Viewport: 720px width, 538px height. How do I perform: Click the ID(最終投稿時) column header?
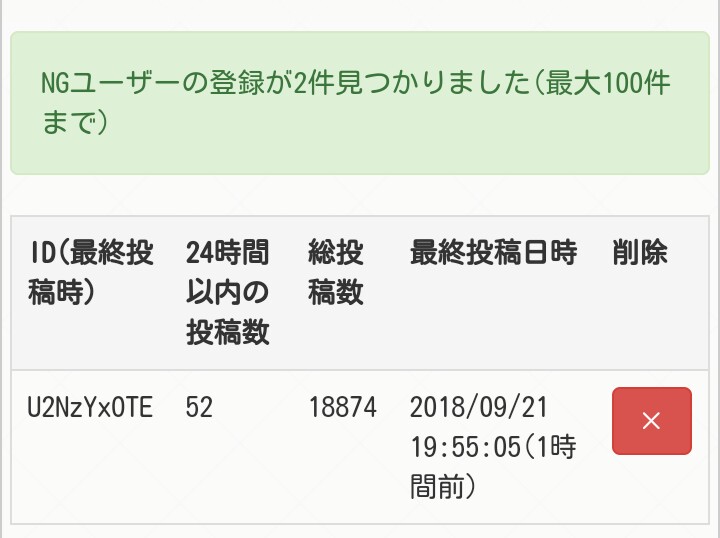(90, 273)
